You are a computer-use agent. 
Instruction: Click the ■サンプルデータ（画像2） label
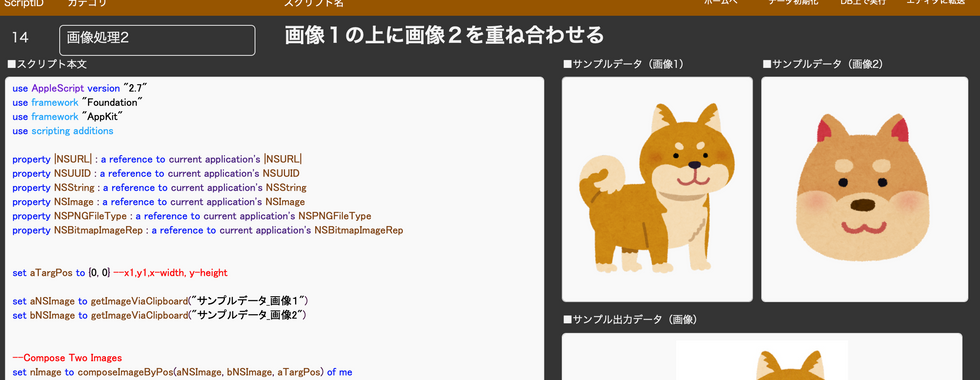(x=824, y=64)
